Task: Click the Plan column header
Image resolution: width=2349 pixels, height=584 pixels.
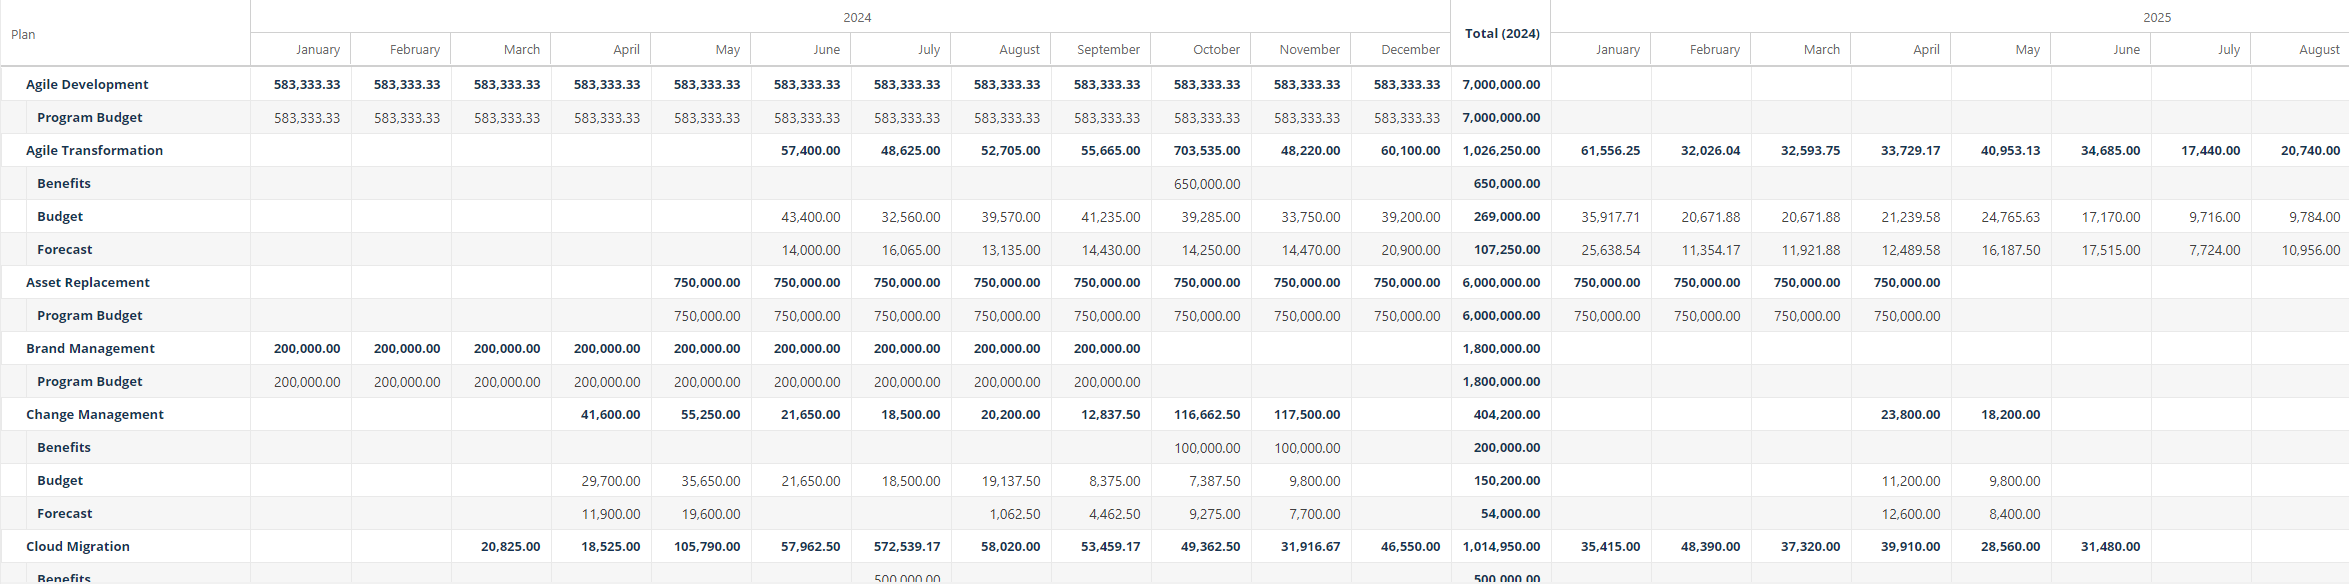Action: [125, 34]
